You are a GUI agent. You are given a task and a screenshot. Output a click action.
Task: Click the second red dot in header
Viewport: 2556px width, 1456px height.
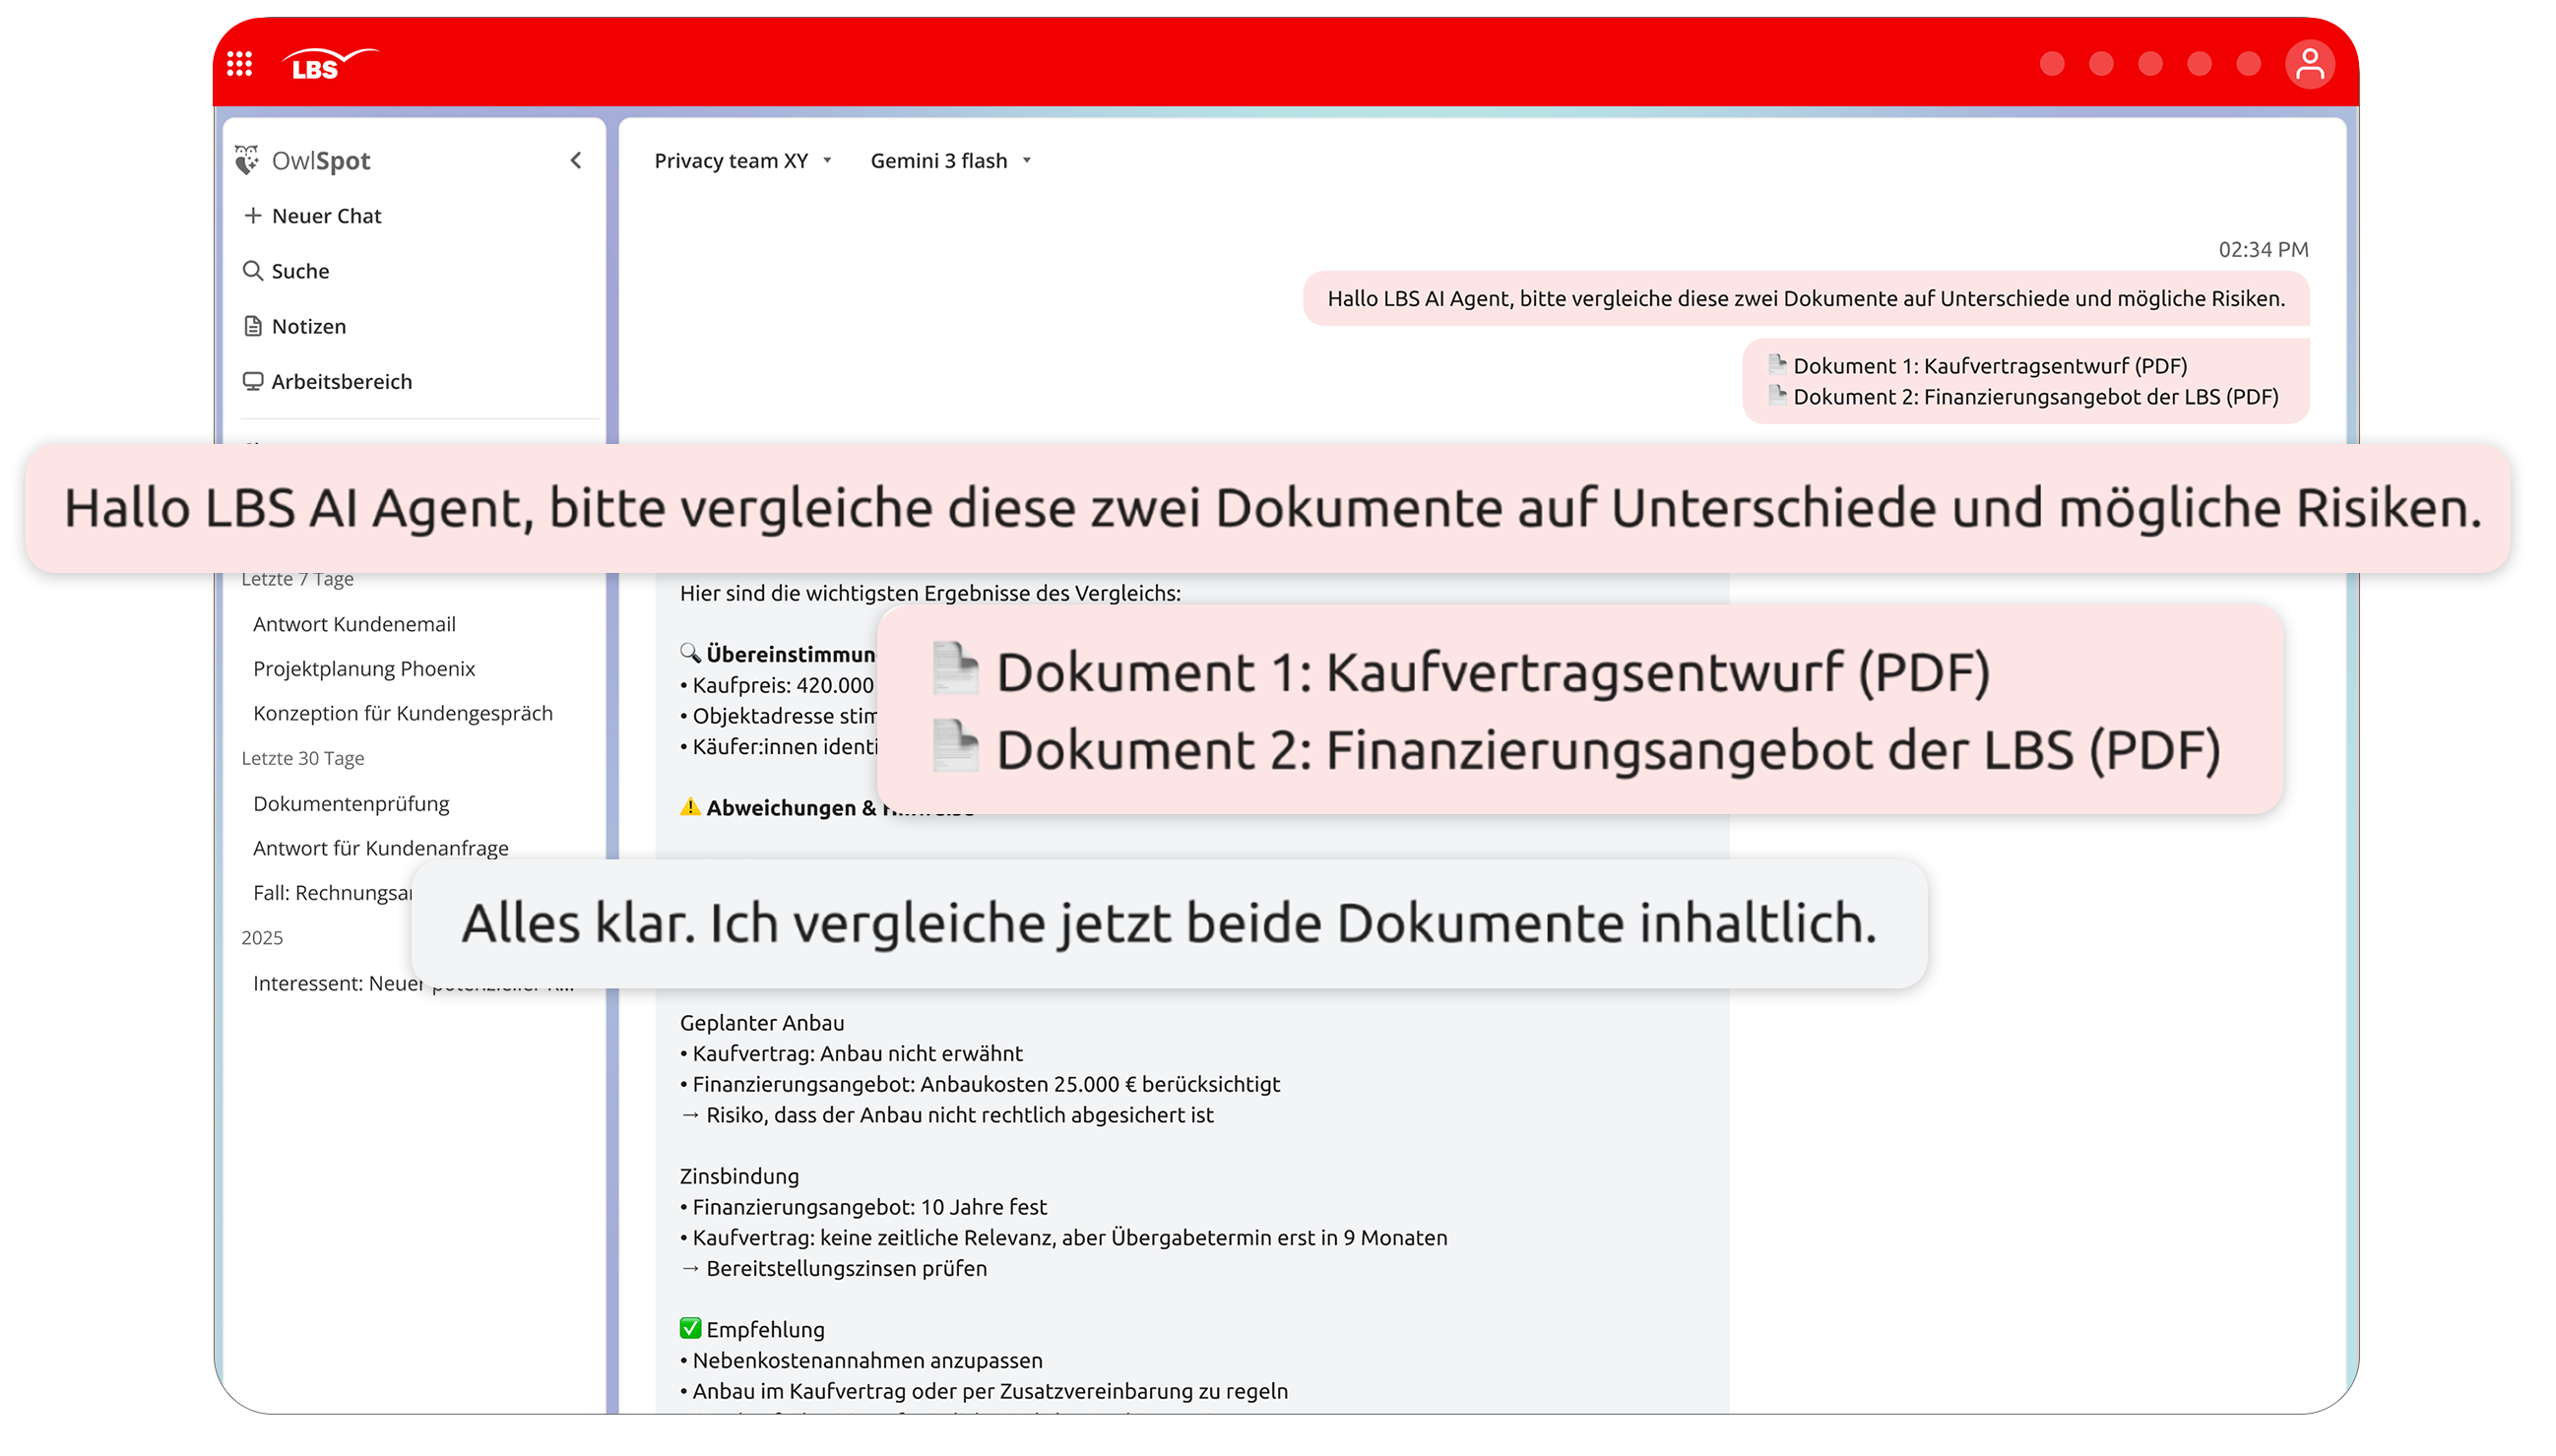pyautogui.click(x=2101, y=64)
